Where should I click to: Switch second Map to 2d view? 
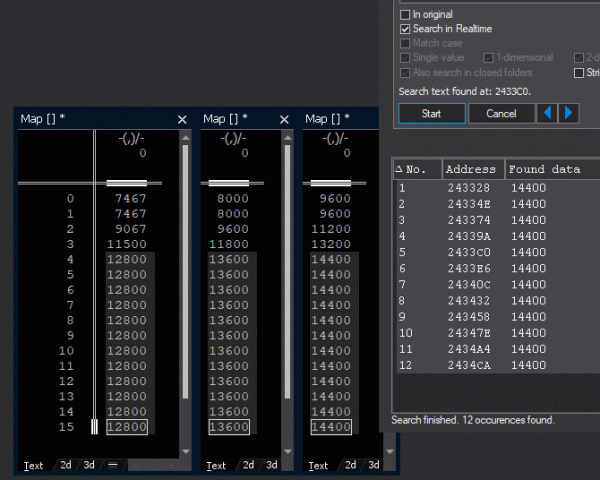[248, 465]
